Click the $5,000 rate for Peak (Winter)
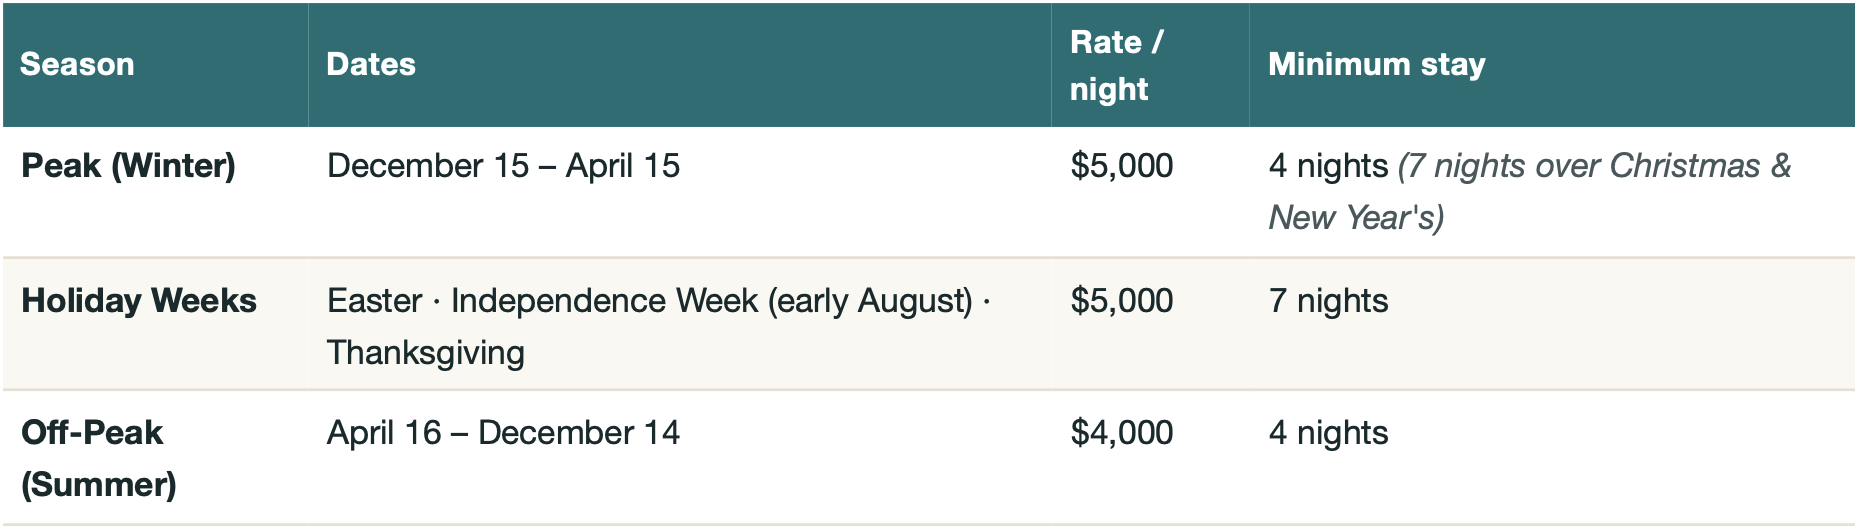The width and height of the screenshot is (1860, 530). pos(1122,165)
